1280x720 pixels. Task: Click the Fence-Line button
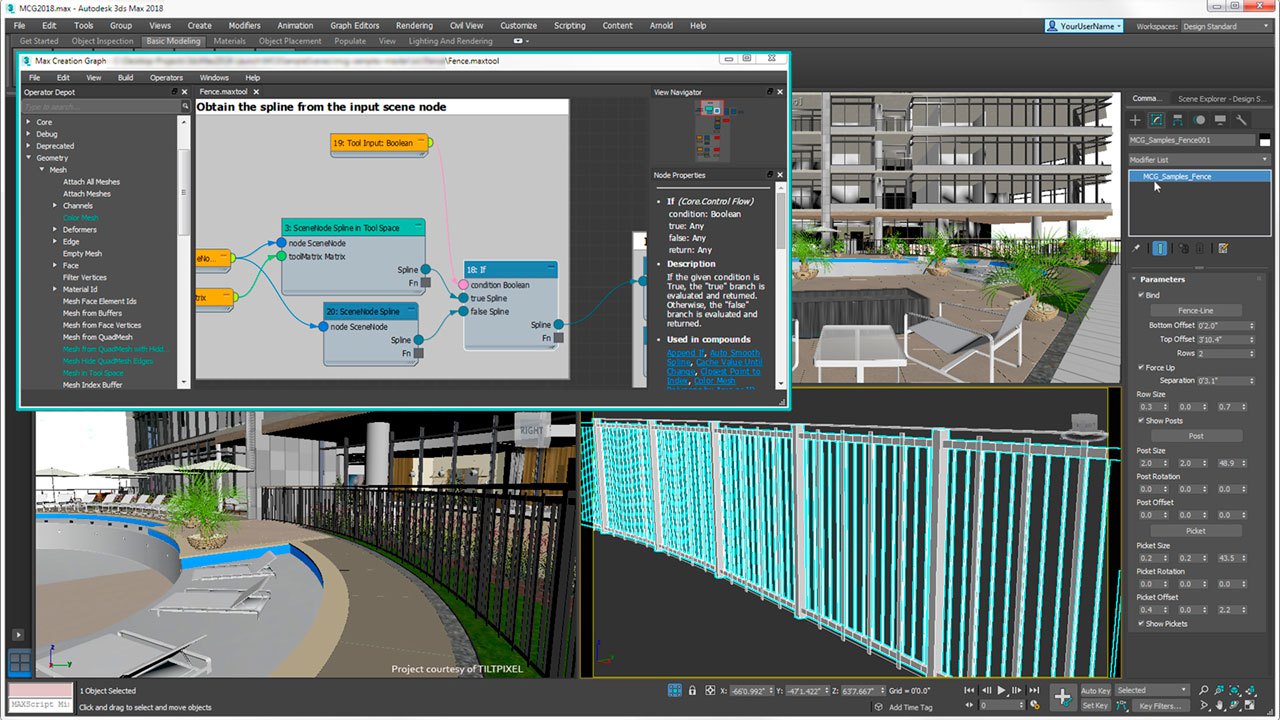(x=1196, y=310)
